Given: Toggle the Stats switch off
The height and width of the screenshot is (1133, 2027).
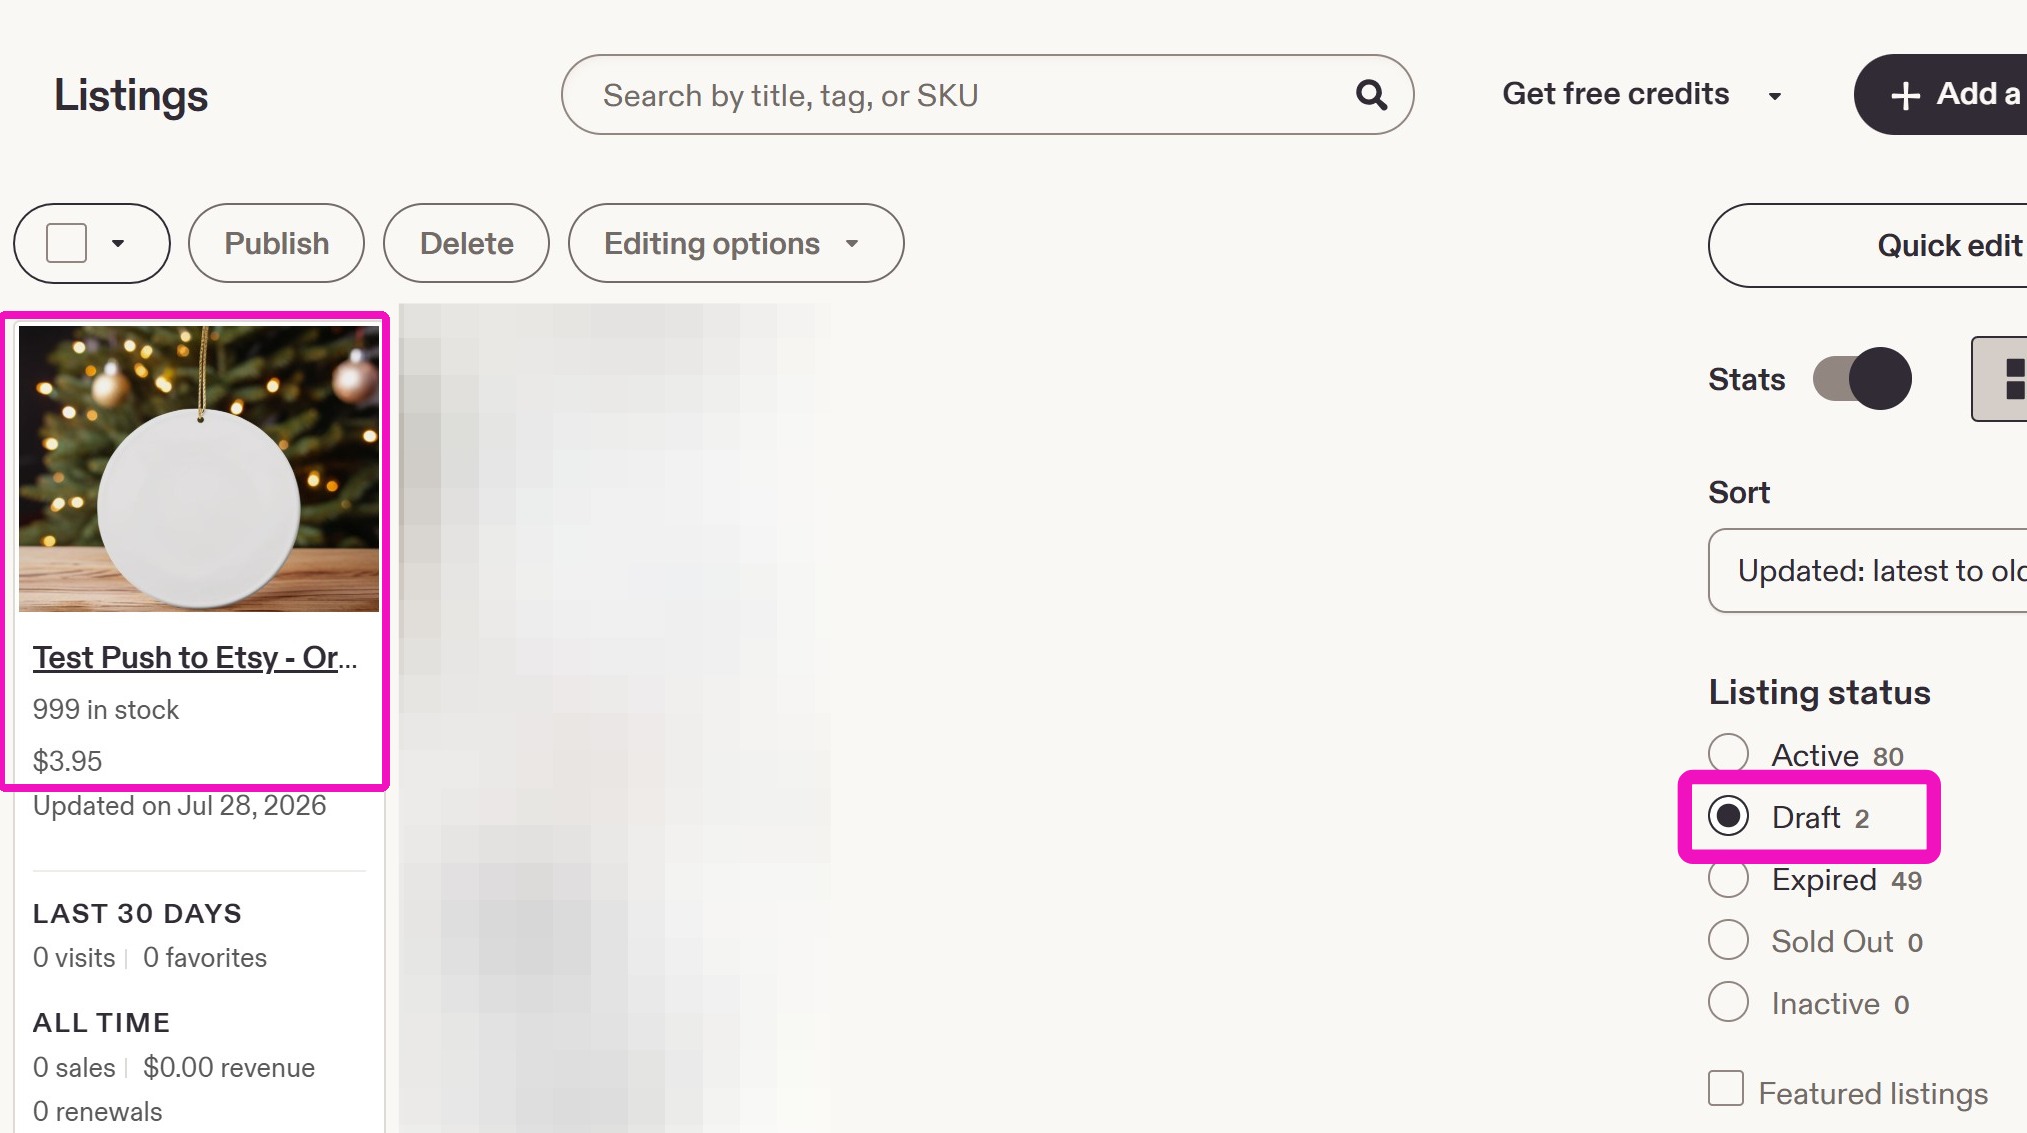Looking at the screenshot, I should [1862, 379].
